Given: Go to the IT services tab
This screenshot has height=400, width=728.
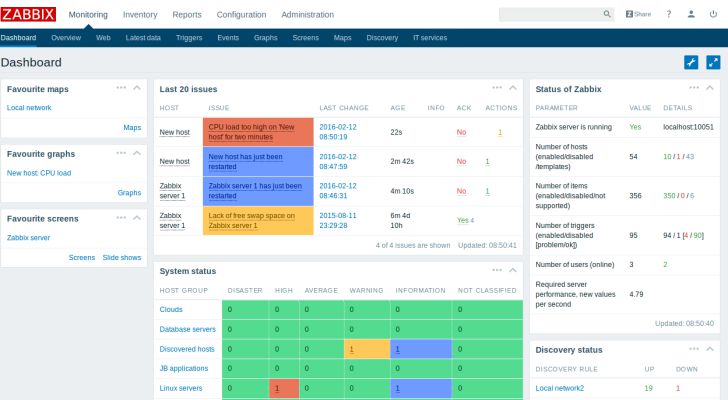Looking at the screenshot, I should [x=430, y=38].
